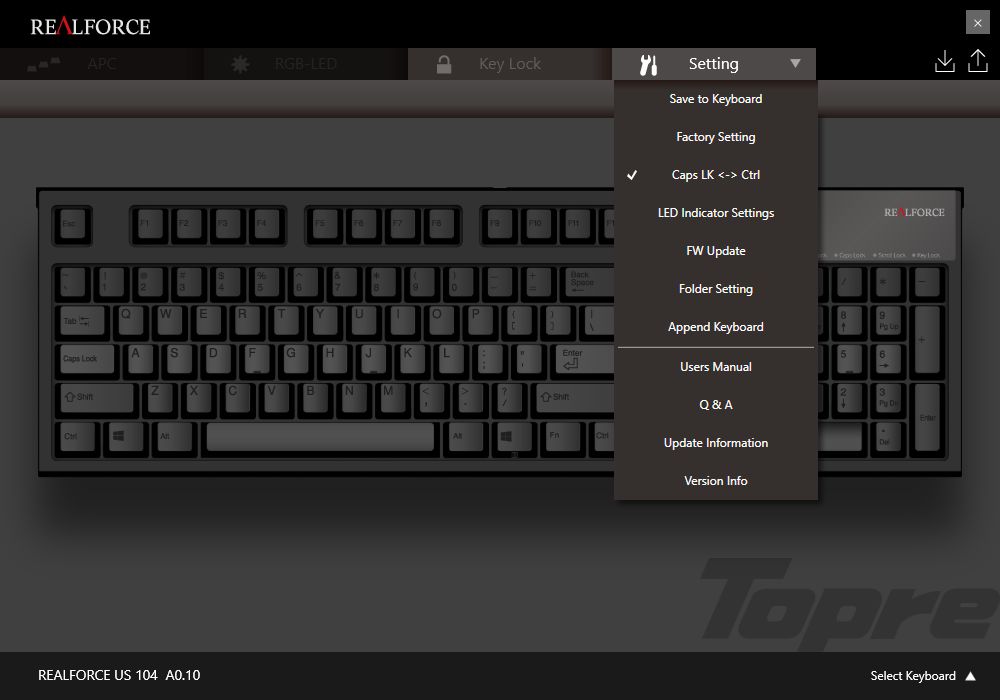Click the F10 key on keyboard image
This screenshot has height=700, width=1000.
[x=539, y=224]
